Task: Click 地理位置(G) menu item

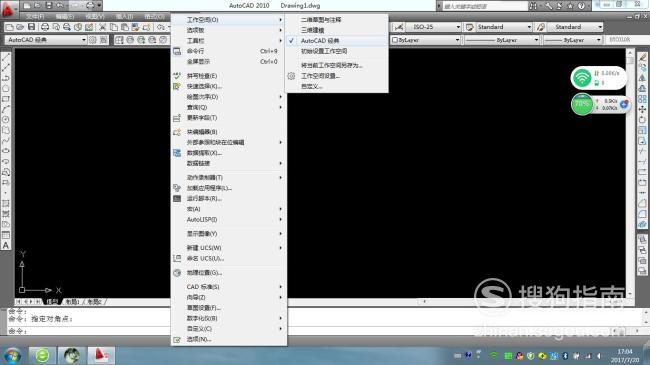Action: point(228,273)
